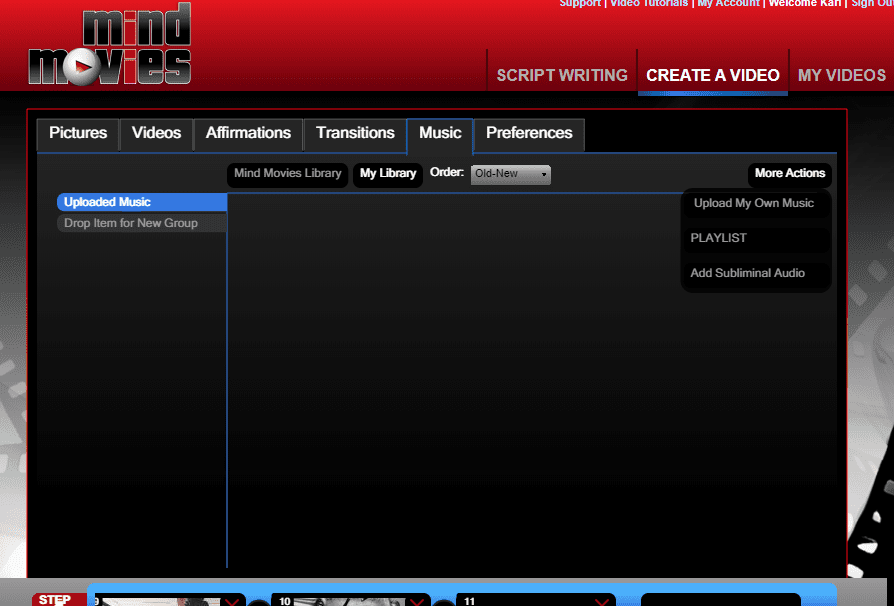Open the More Actions menu
This screenshot has width=894, height=606.
[790, 173]
